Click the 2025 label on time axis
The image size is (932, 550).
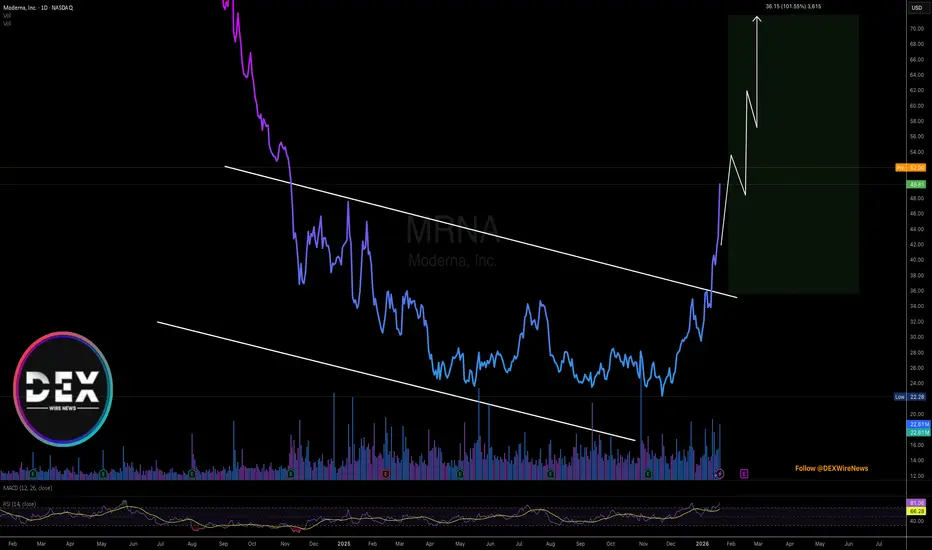coord(344,544)
